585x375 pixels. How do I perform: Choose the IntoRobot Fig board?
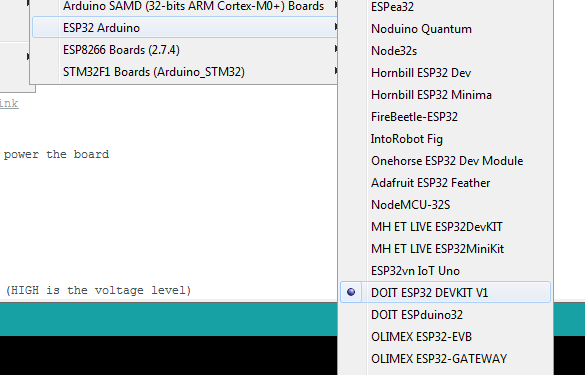[445, 139]
